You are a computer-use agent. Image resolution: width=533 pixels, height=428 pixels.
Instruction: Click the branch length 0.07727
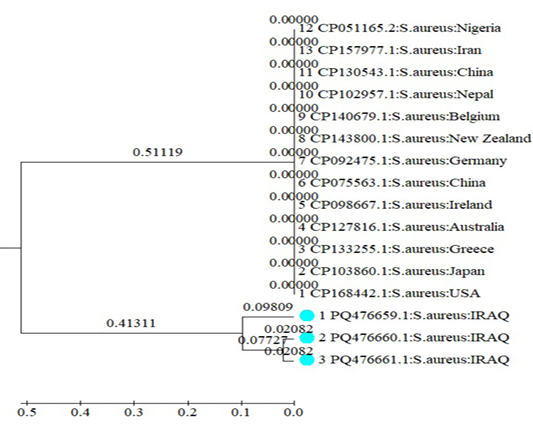tap(262, 340)
